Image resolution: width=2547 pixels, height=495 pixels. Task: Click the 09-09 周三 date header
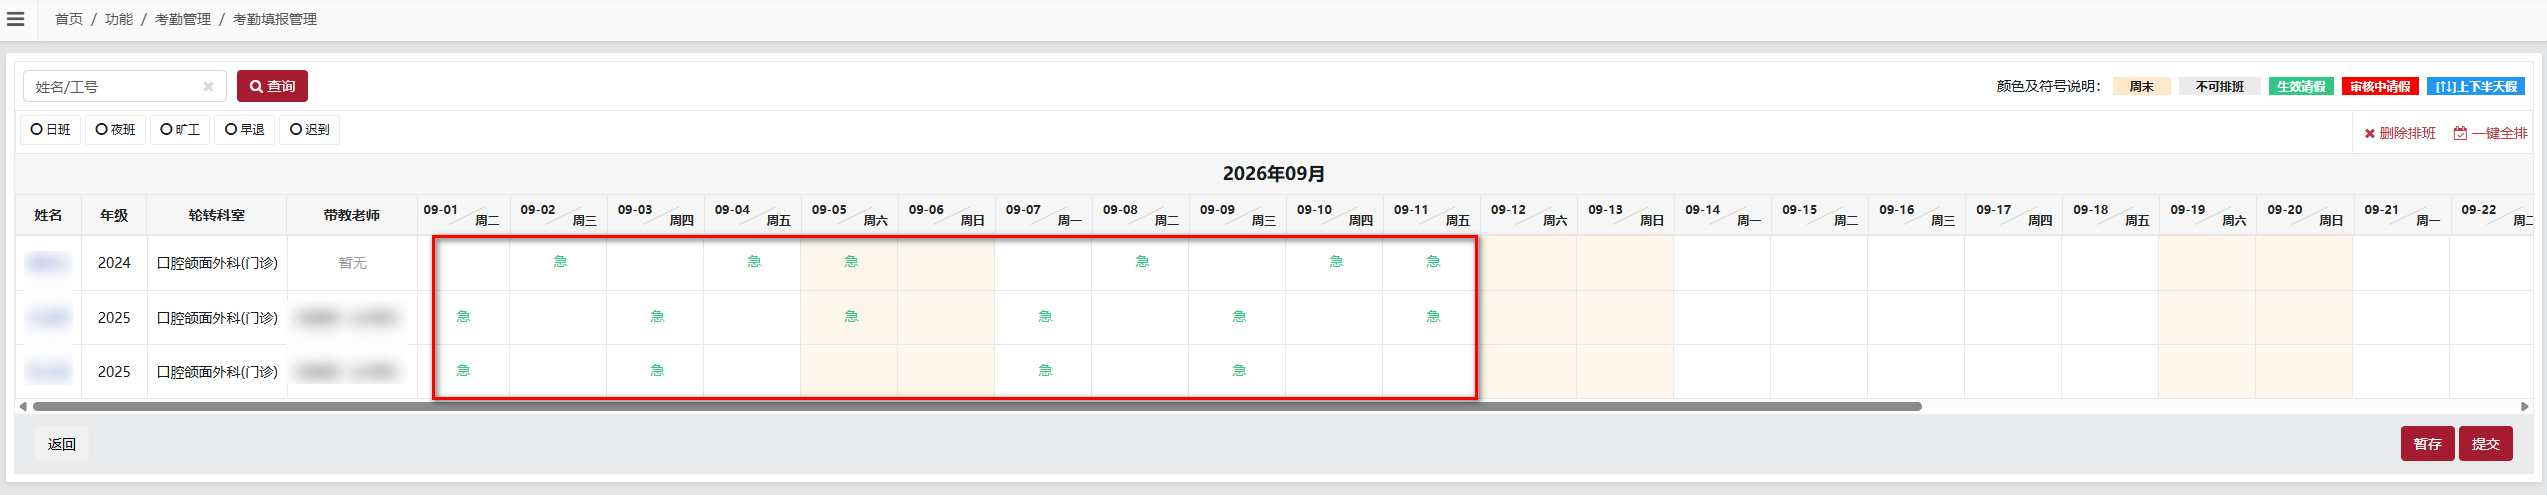click(x=1237, y=215)
